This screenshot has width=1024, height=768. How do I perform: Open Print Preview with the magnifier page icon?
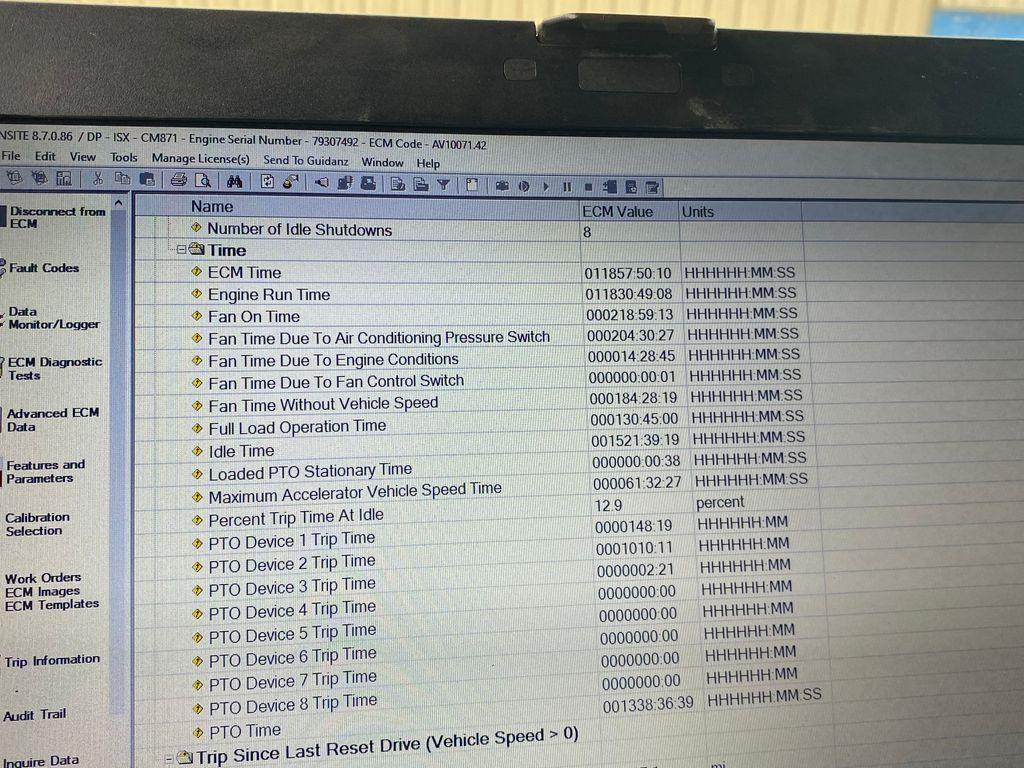coord(203,180)
